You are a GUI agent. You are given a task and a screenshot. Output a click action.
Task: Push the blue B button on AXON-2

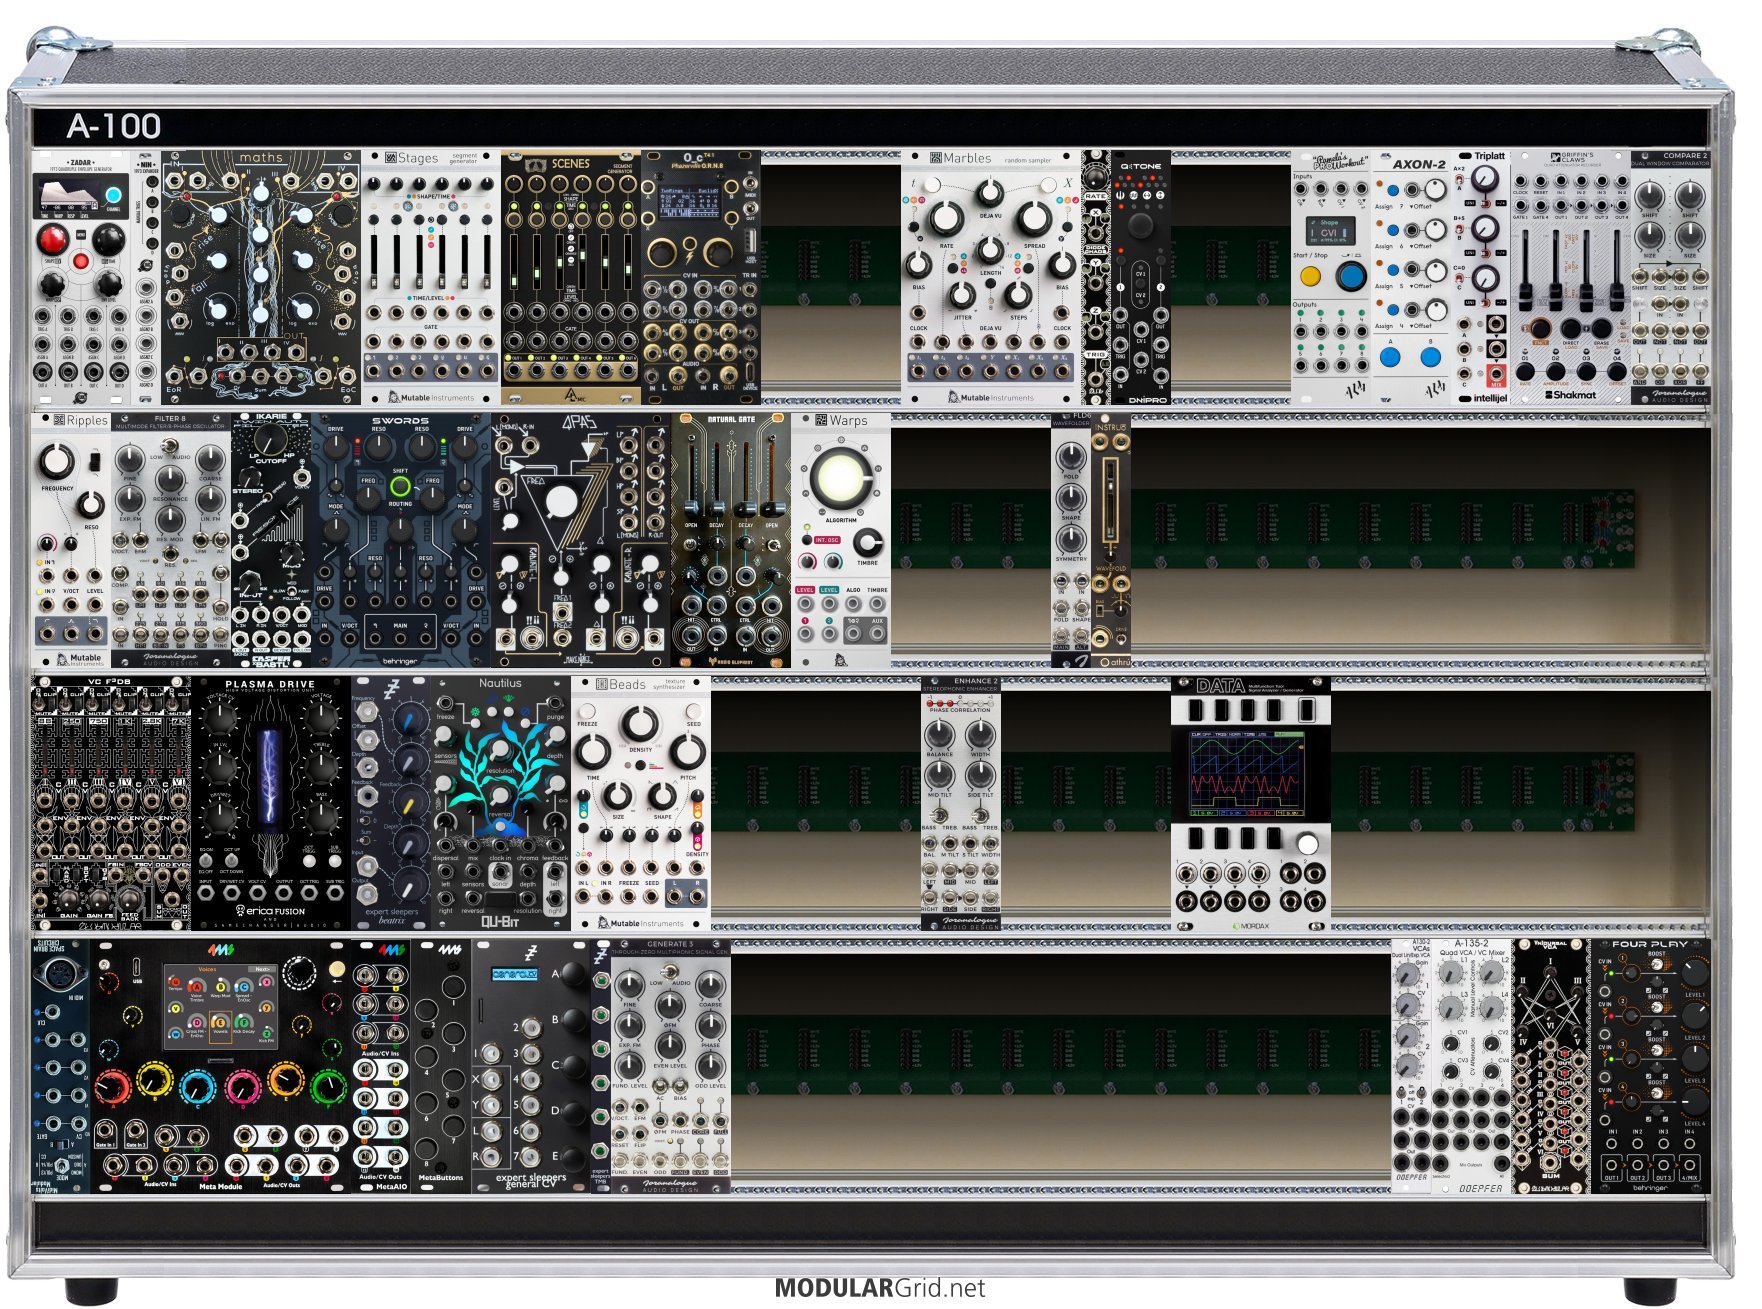point(1430,356)
